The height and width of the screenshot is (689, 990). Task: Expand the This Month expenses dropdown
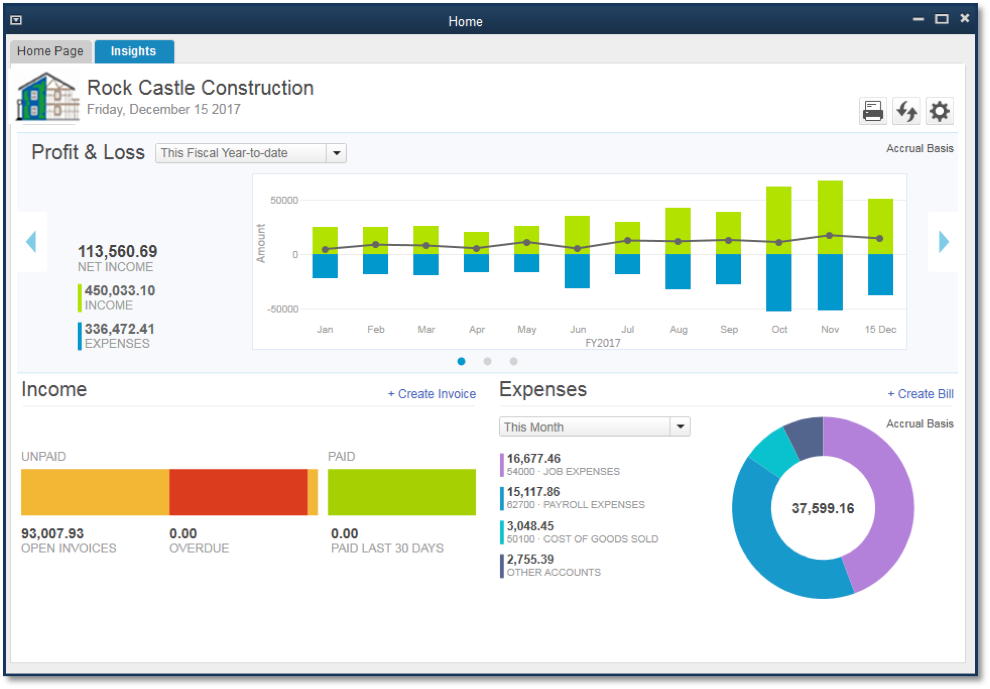594,427
